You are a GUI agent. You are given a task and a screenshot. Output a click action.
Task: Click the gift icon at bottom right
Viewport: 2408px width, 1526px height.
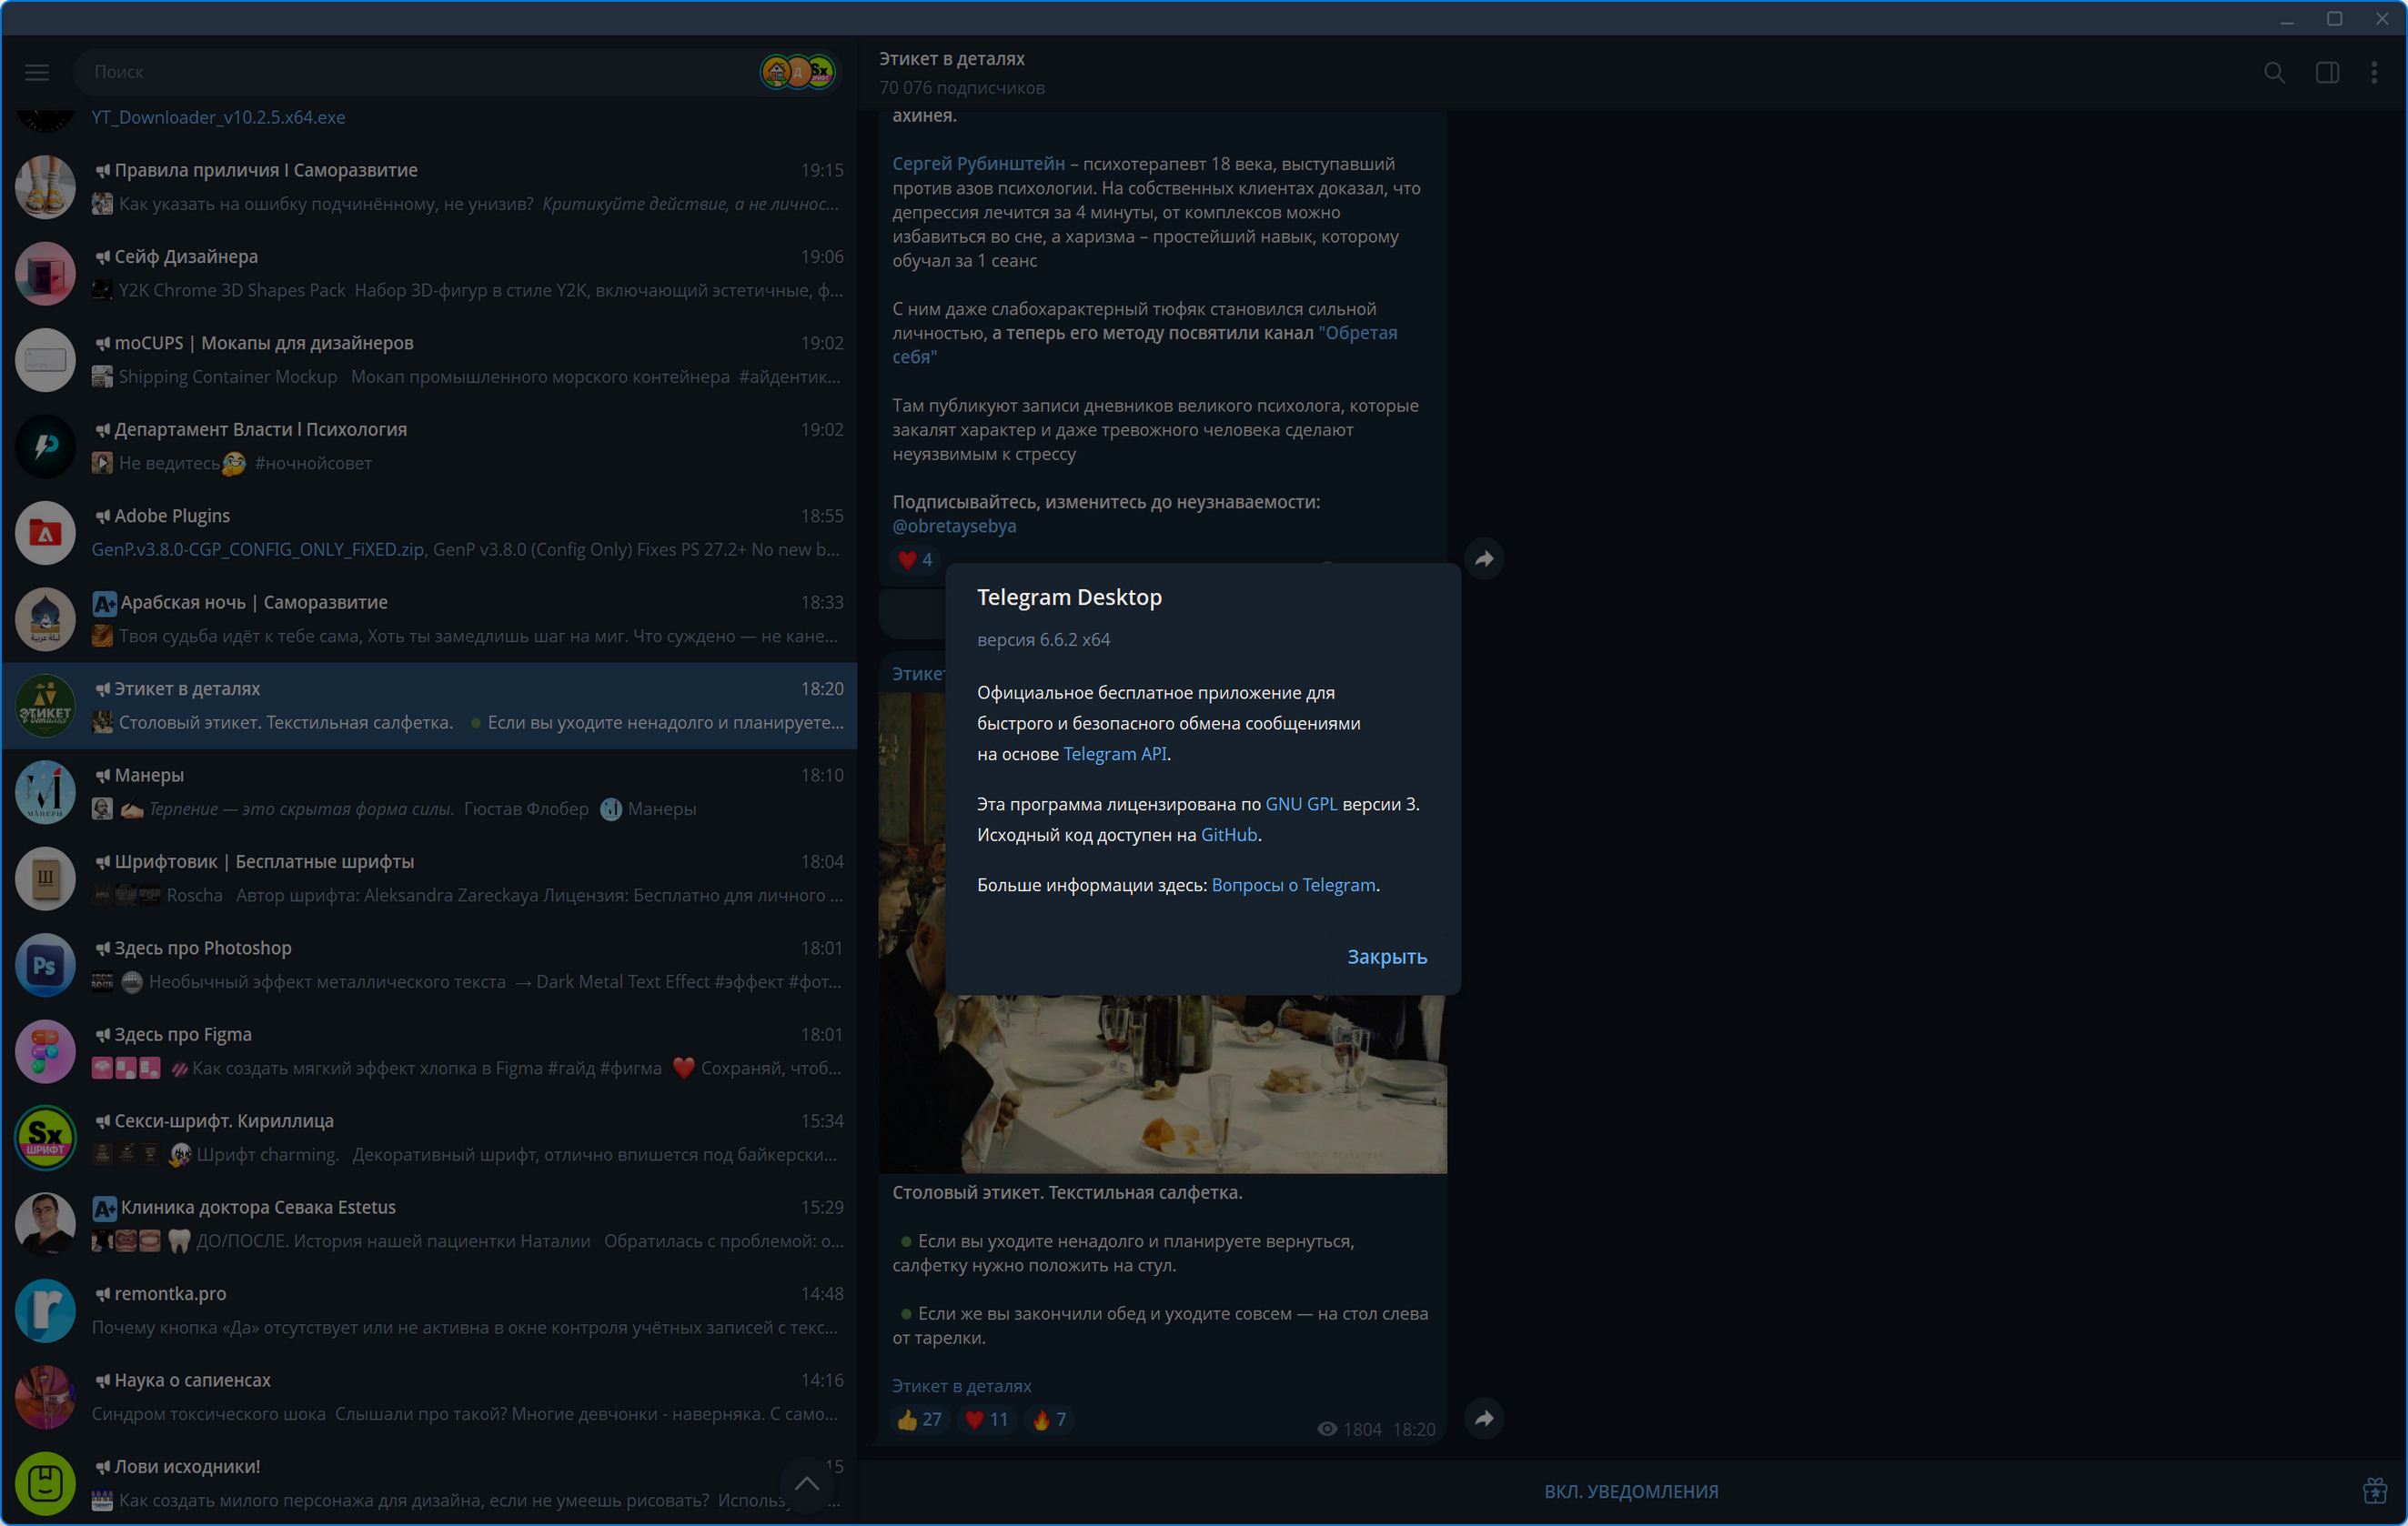point(2375,1491)
